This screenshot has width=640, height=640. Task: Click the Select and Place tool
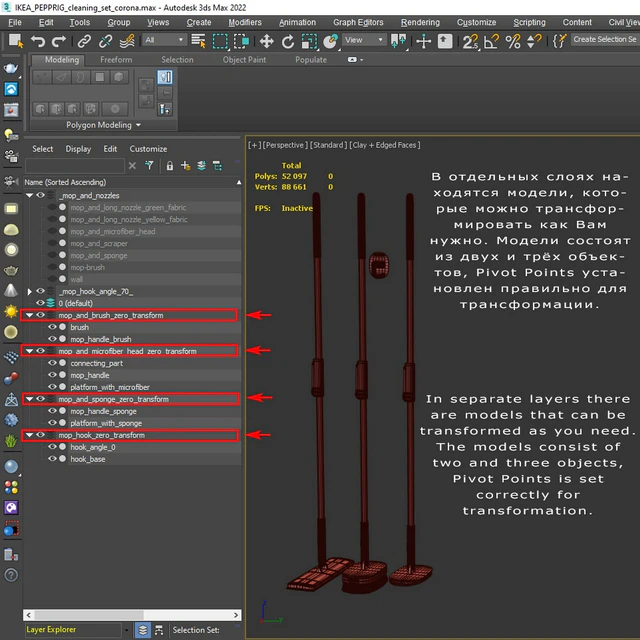coord(331,41)
